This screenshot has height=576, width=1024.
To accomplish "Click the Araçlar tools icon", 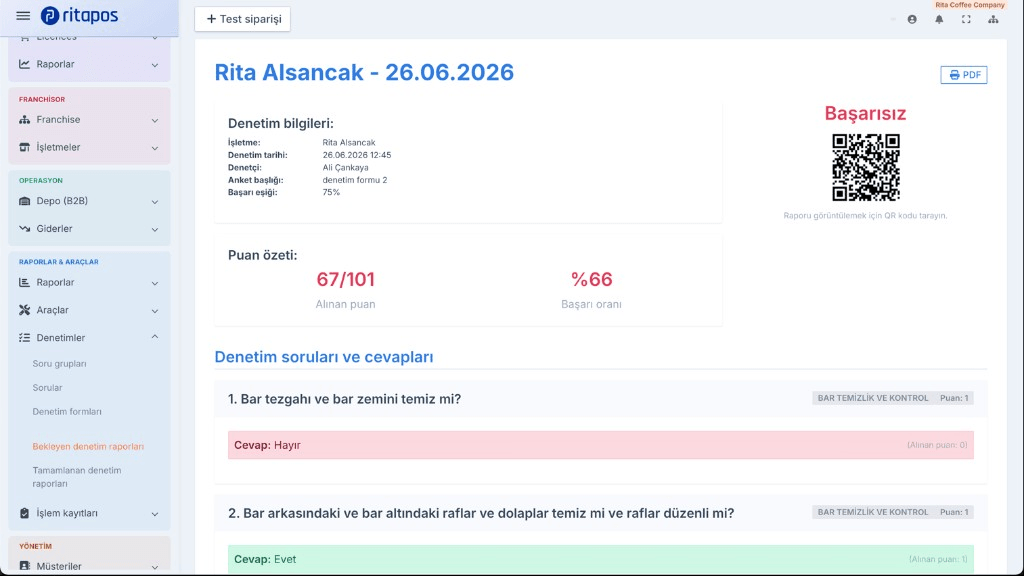I will tap(24, 310).
